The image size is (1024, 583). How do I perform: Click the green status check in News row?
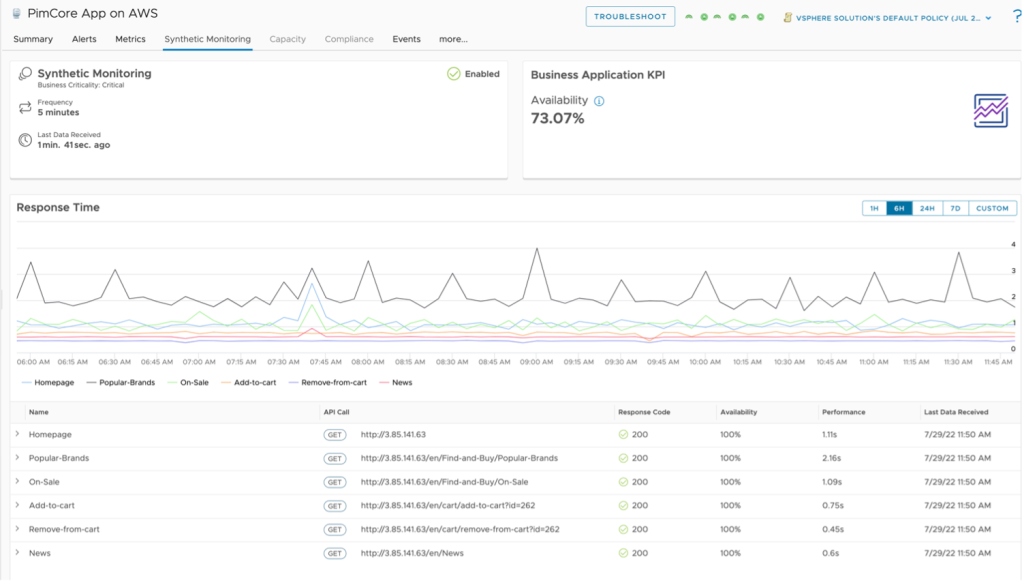623,554
